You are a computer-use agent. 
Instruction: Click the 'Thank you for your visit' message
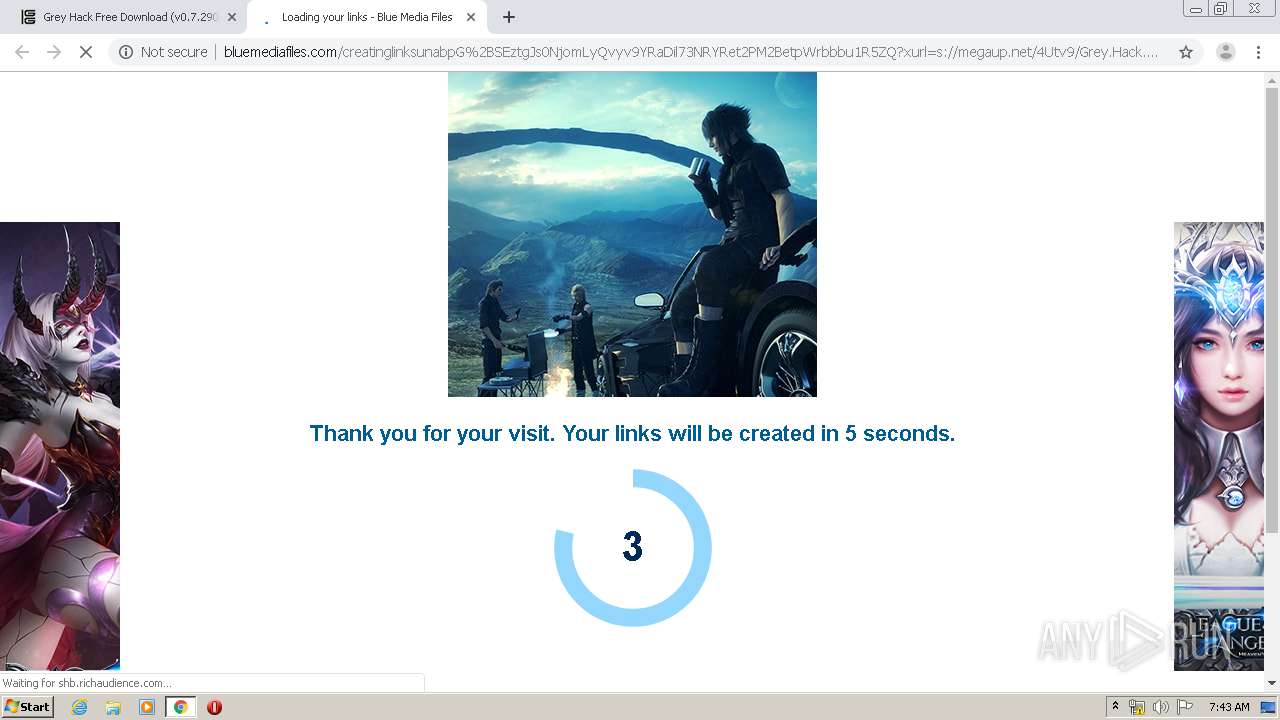point(632,433)
